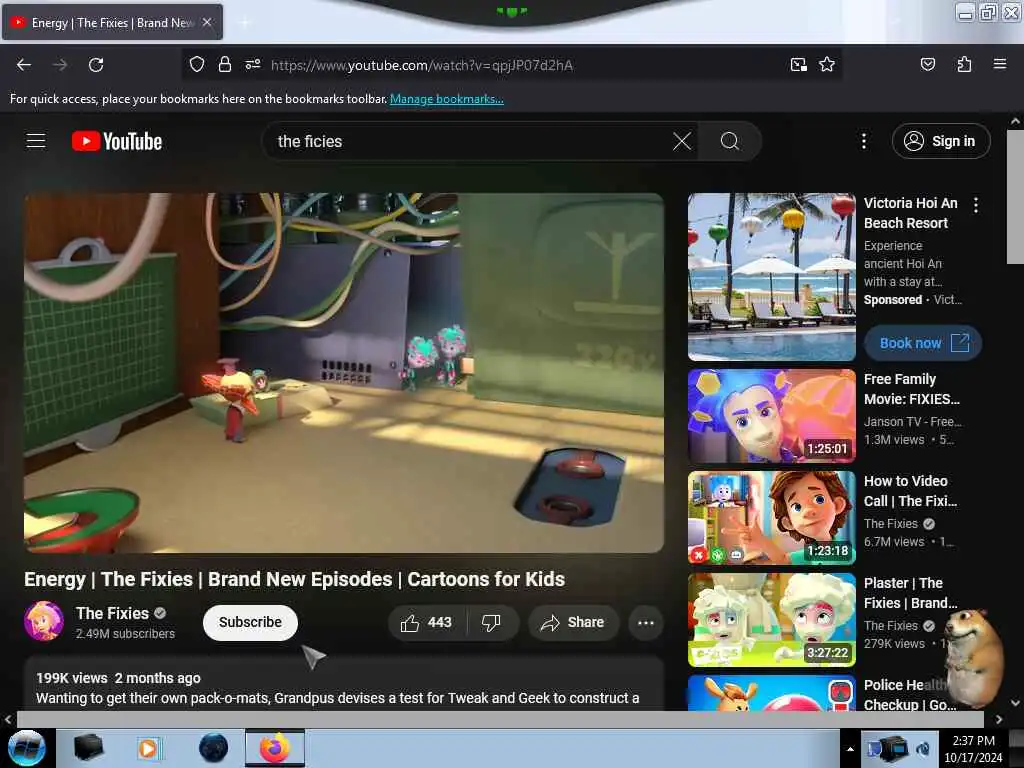Image resolution: width=1024 pixels, height=768 pixels.
Task: Open Free Family Movie FIXIES thumbnail
Action: point(771,416)
